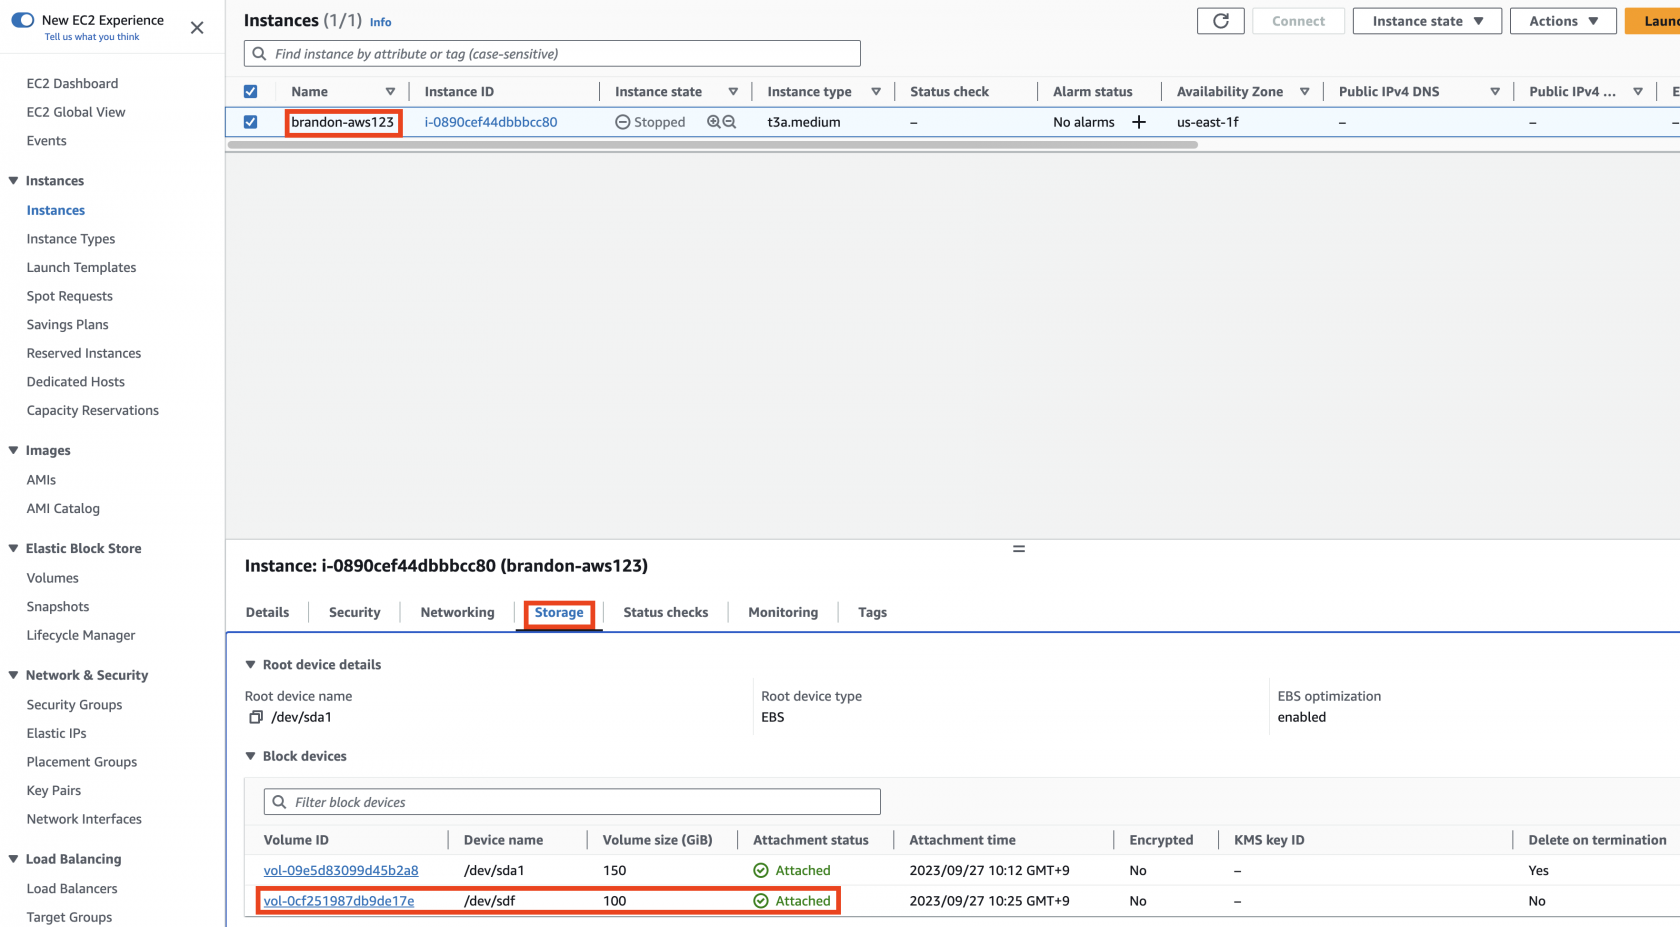Click the Instance type column sort icon
The height and width of the screenshot is (927, 1680).
pyautogui.click(x=876, y=92)
